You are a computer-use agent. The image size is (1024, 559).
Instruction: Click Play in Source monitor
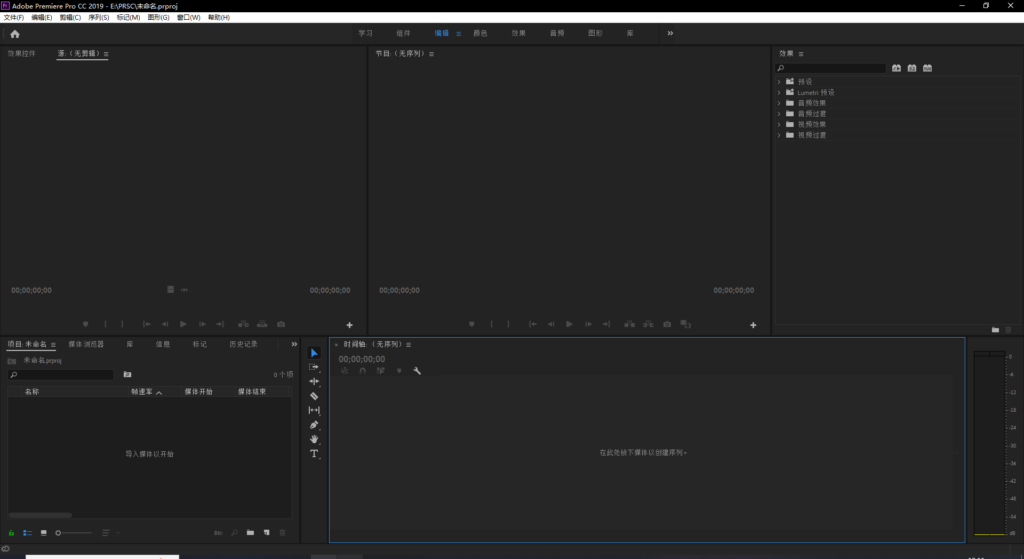[184, 325]
